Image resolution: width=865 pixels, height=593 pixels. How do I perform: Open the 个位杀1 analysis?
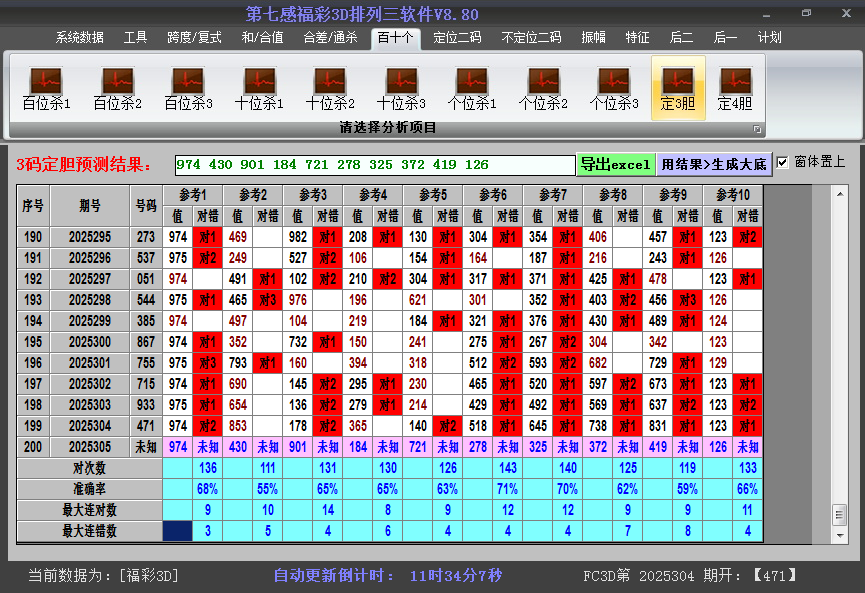[472, 88]
